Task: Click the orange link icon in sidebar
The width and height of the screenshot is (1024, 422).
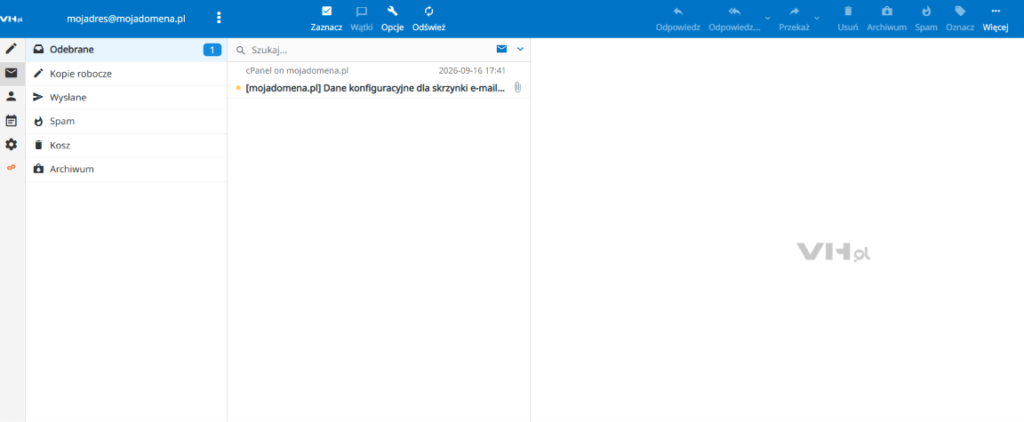Action: [x=11, y=168]
